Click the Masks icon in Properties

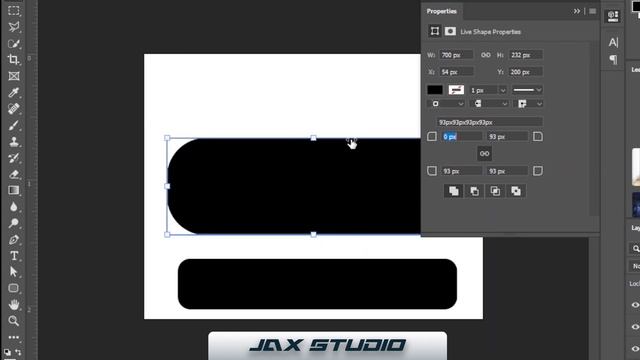(x=450, y=31)
